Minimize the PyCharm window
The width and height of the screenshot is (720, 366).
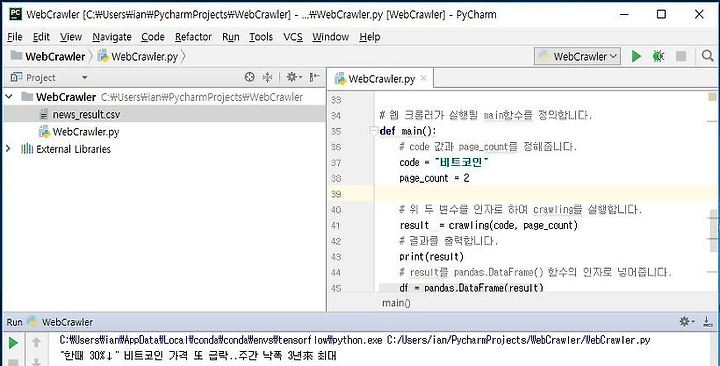pos(624,14)
